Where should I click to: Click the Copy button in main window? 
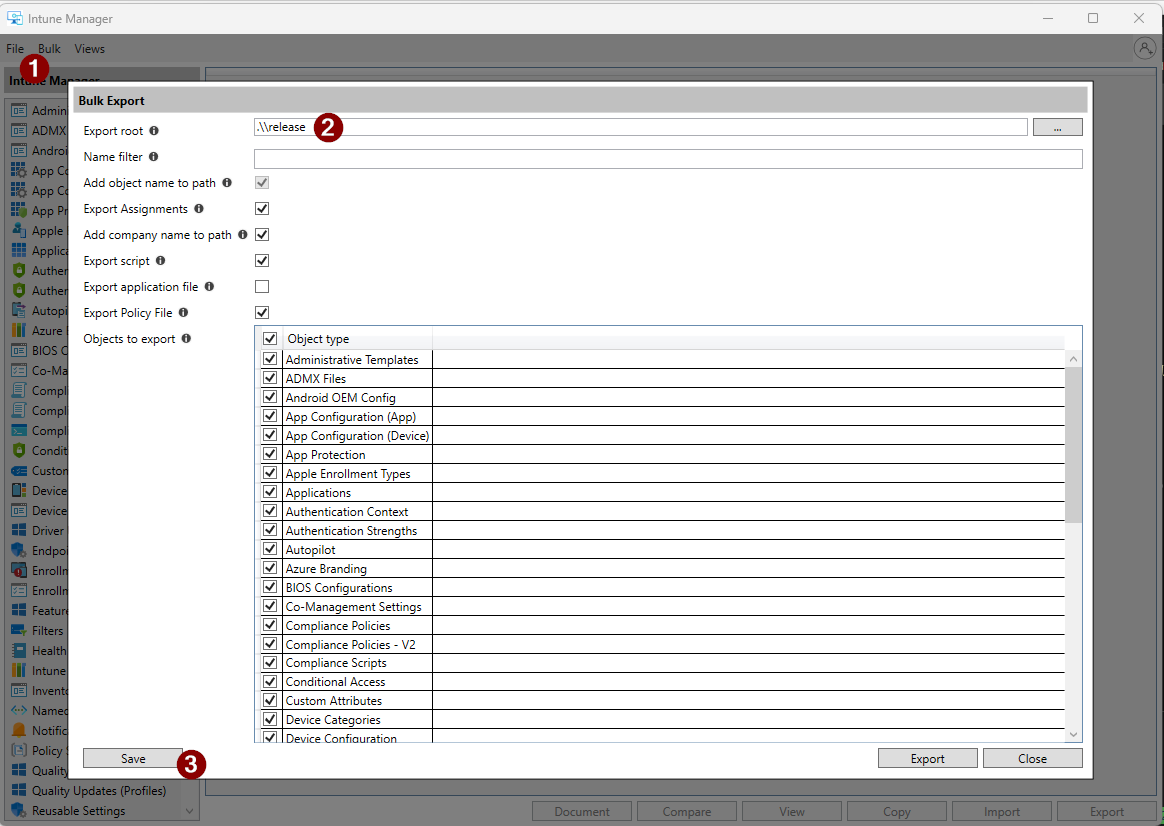coord(897,812)
